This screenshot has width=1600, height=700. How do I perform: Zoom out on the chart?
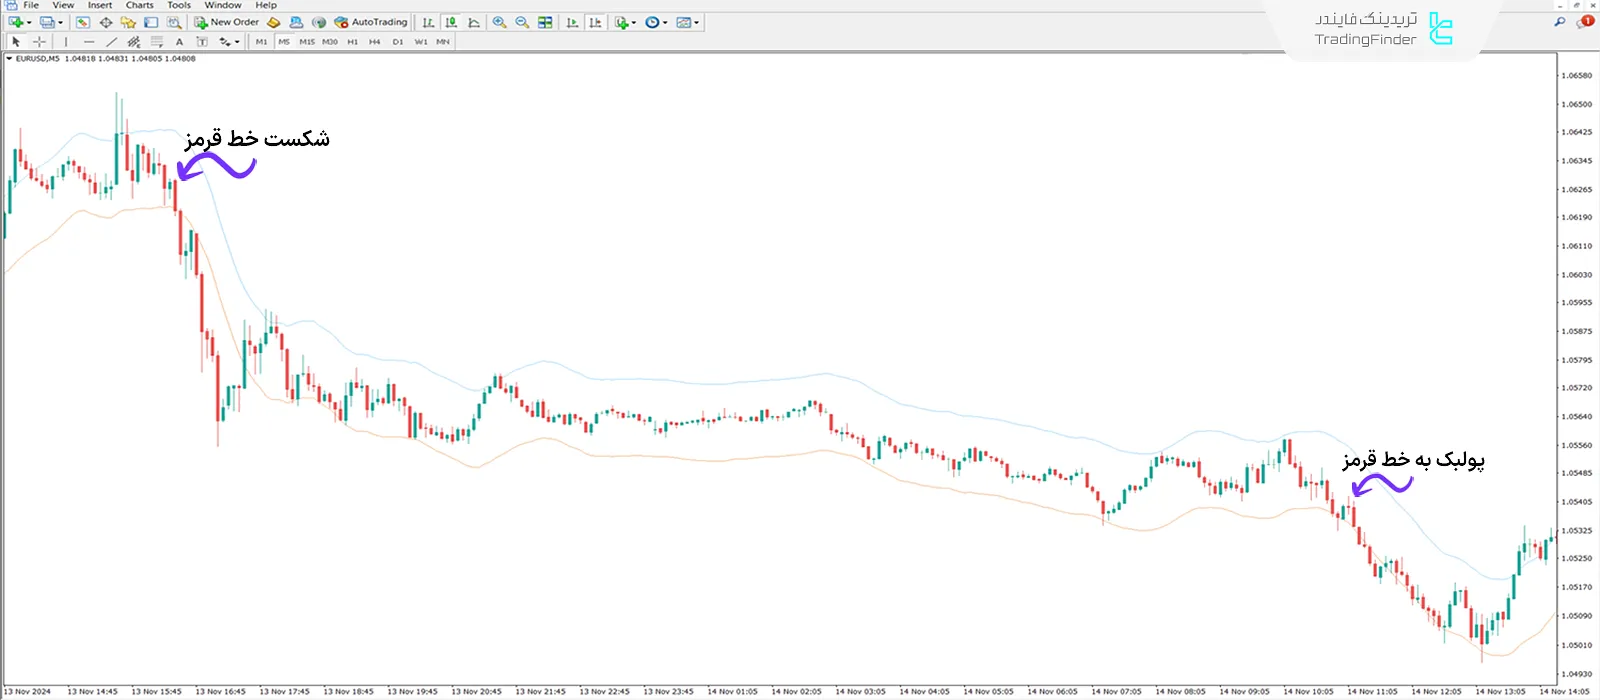click(x=522, y=22)
